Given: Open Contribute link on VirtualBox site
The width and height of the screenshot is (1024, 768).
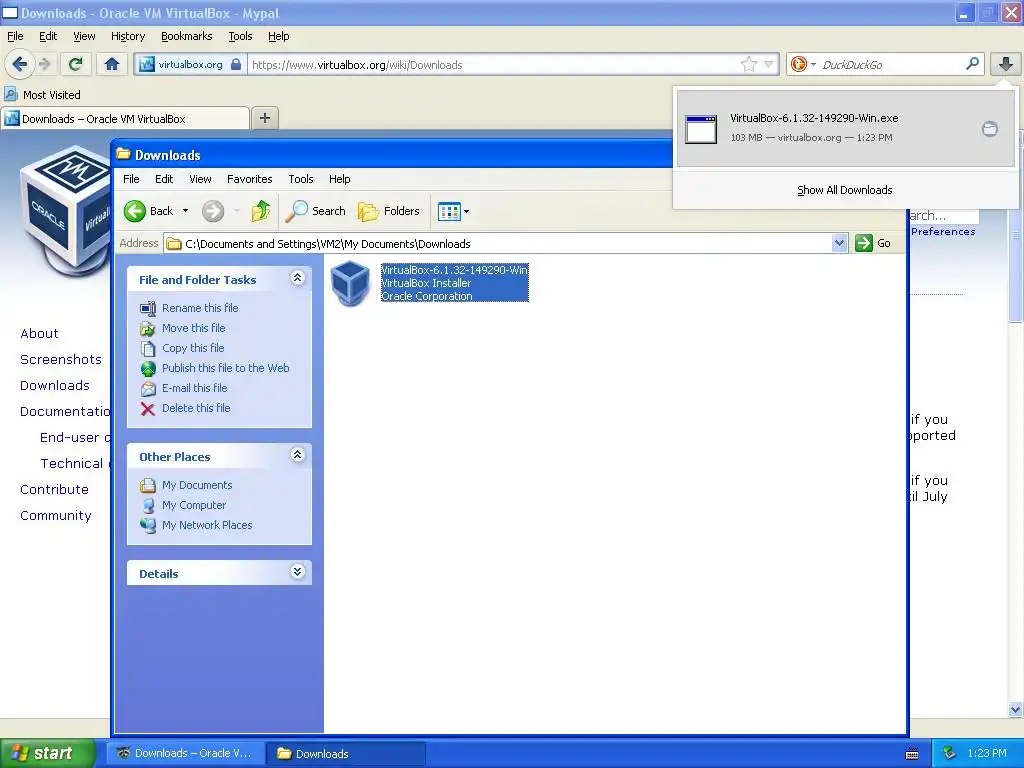Looking at the screenshot, I should pyautogui.click(x=54, y=490).
